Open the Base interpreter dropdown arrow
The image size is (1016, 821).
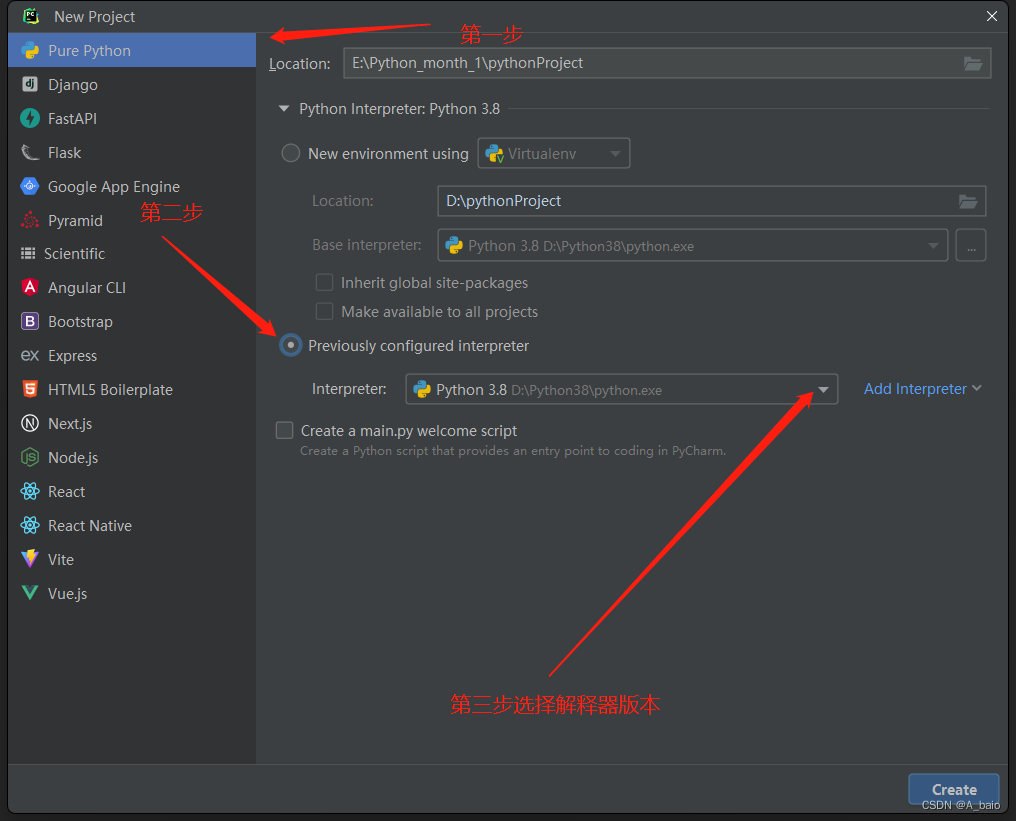pyautogui.click(x=933, y=246)
